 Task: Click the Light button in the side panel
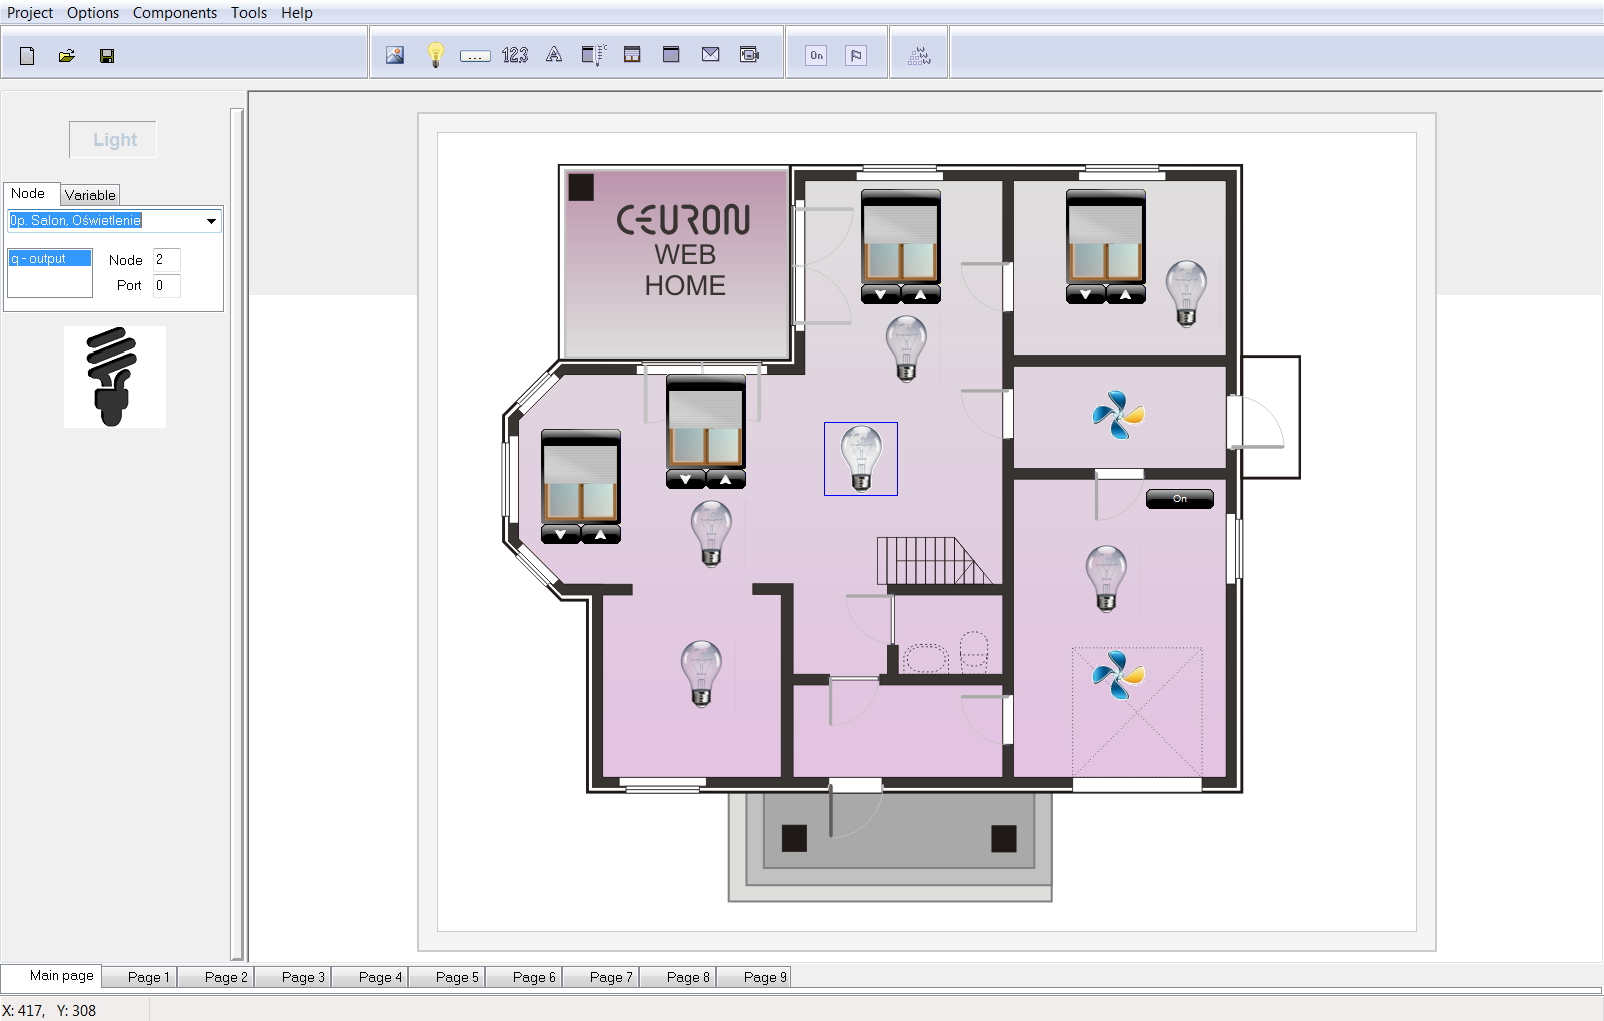coord(113,140)
